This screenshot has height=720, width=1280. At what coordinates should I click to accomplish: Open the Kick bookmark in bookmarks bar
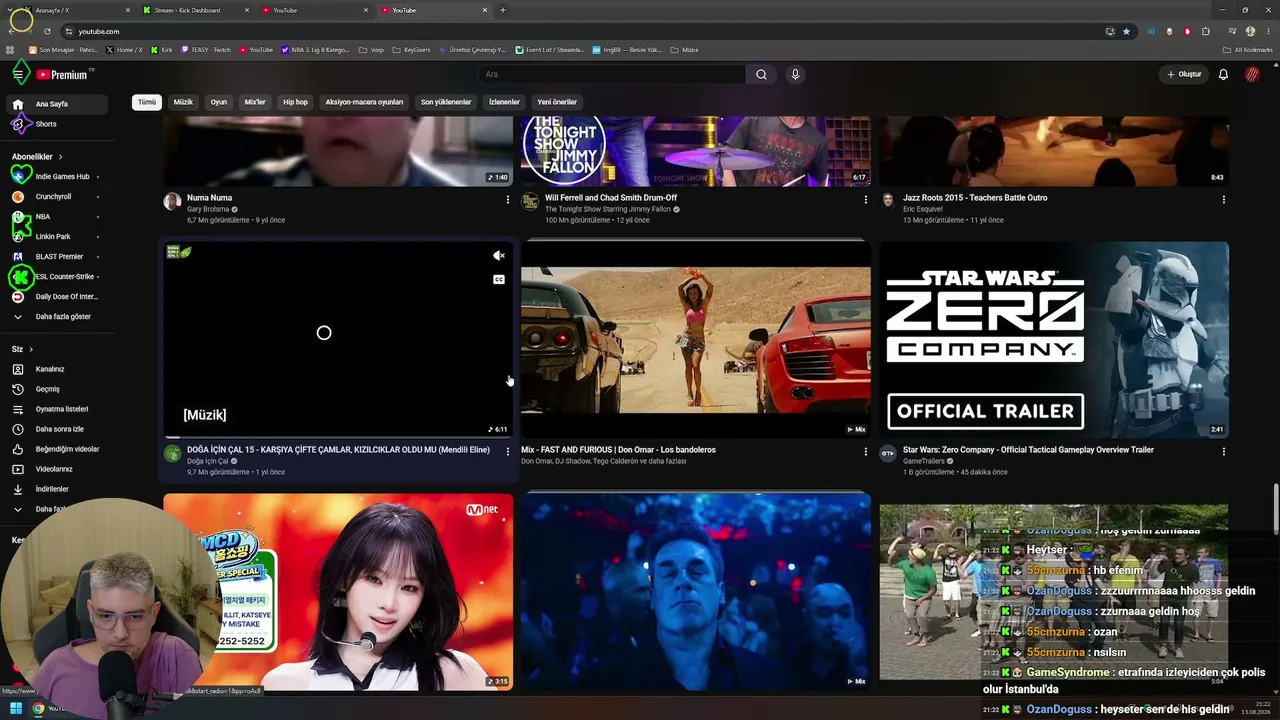coord(162,50)
